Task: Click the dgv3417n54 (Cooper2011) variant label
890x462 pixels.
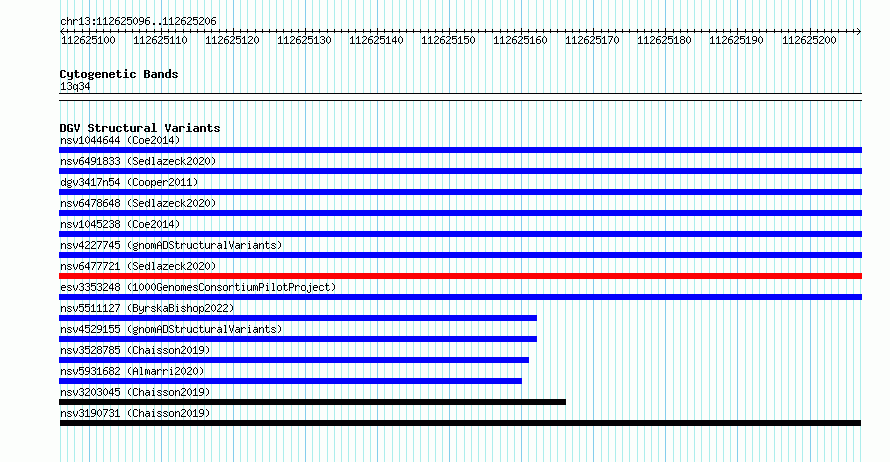Action: pyautogui.click(x=129, y=182)
